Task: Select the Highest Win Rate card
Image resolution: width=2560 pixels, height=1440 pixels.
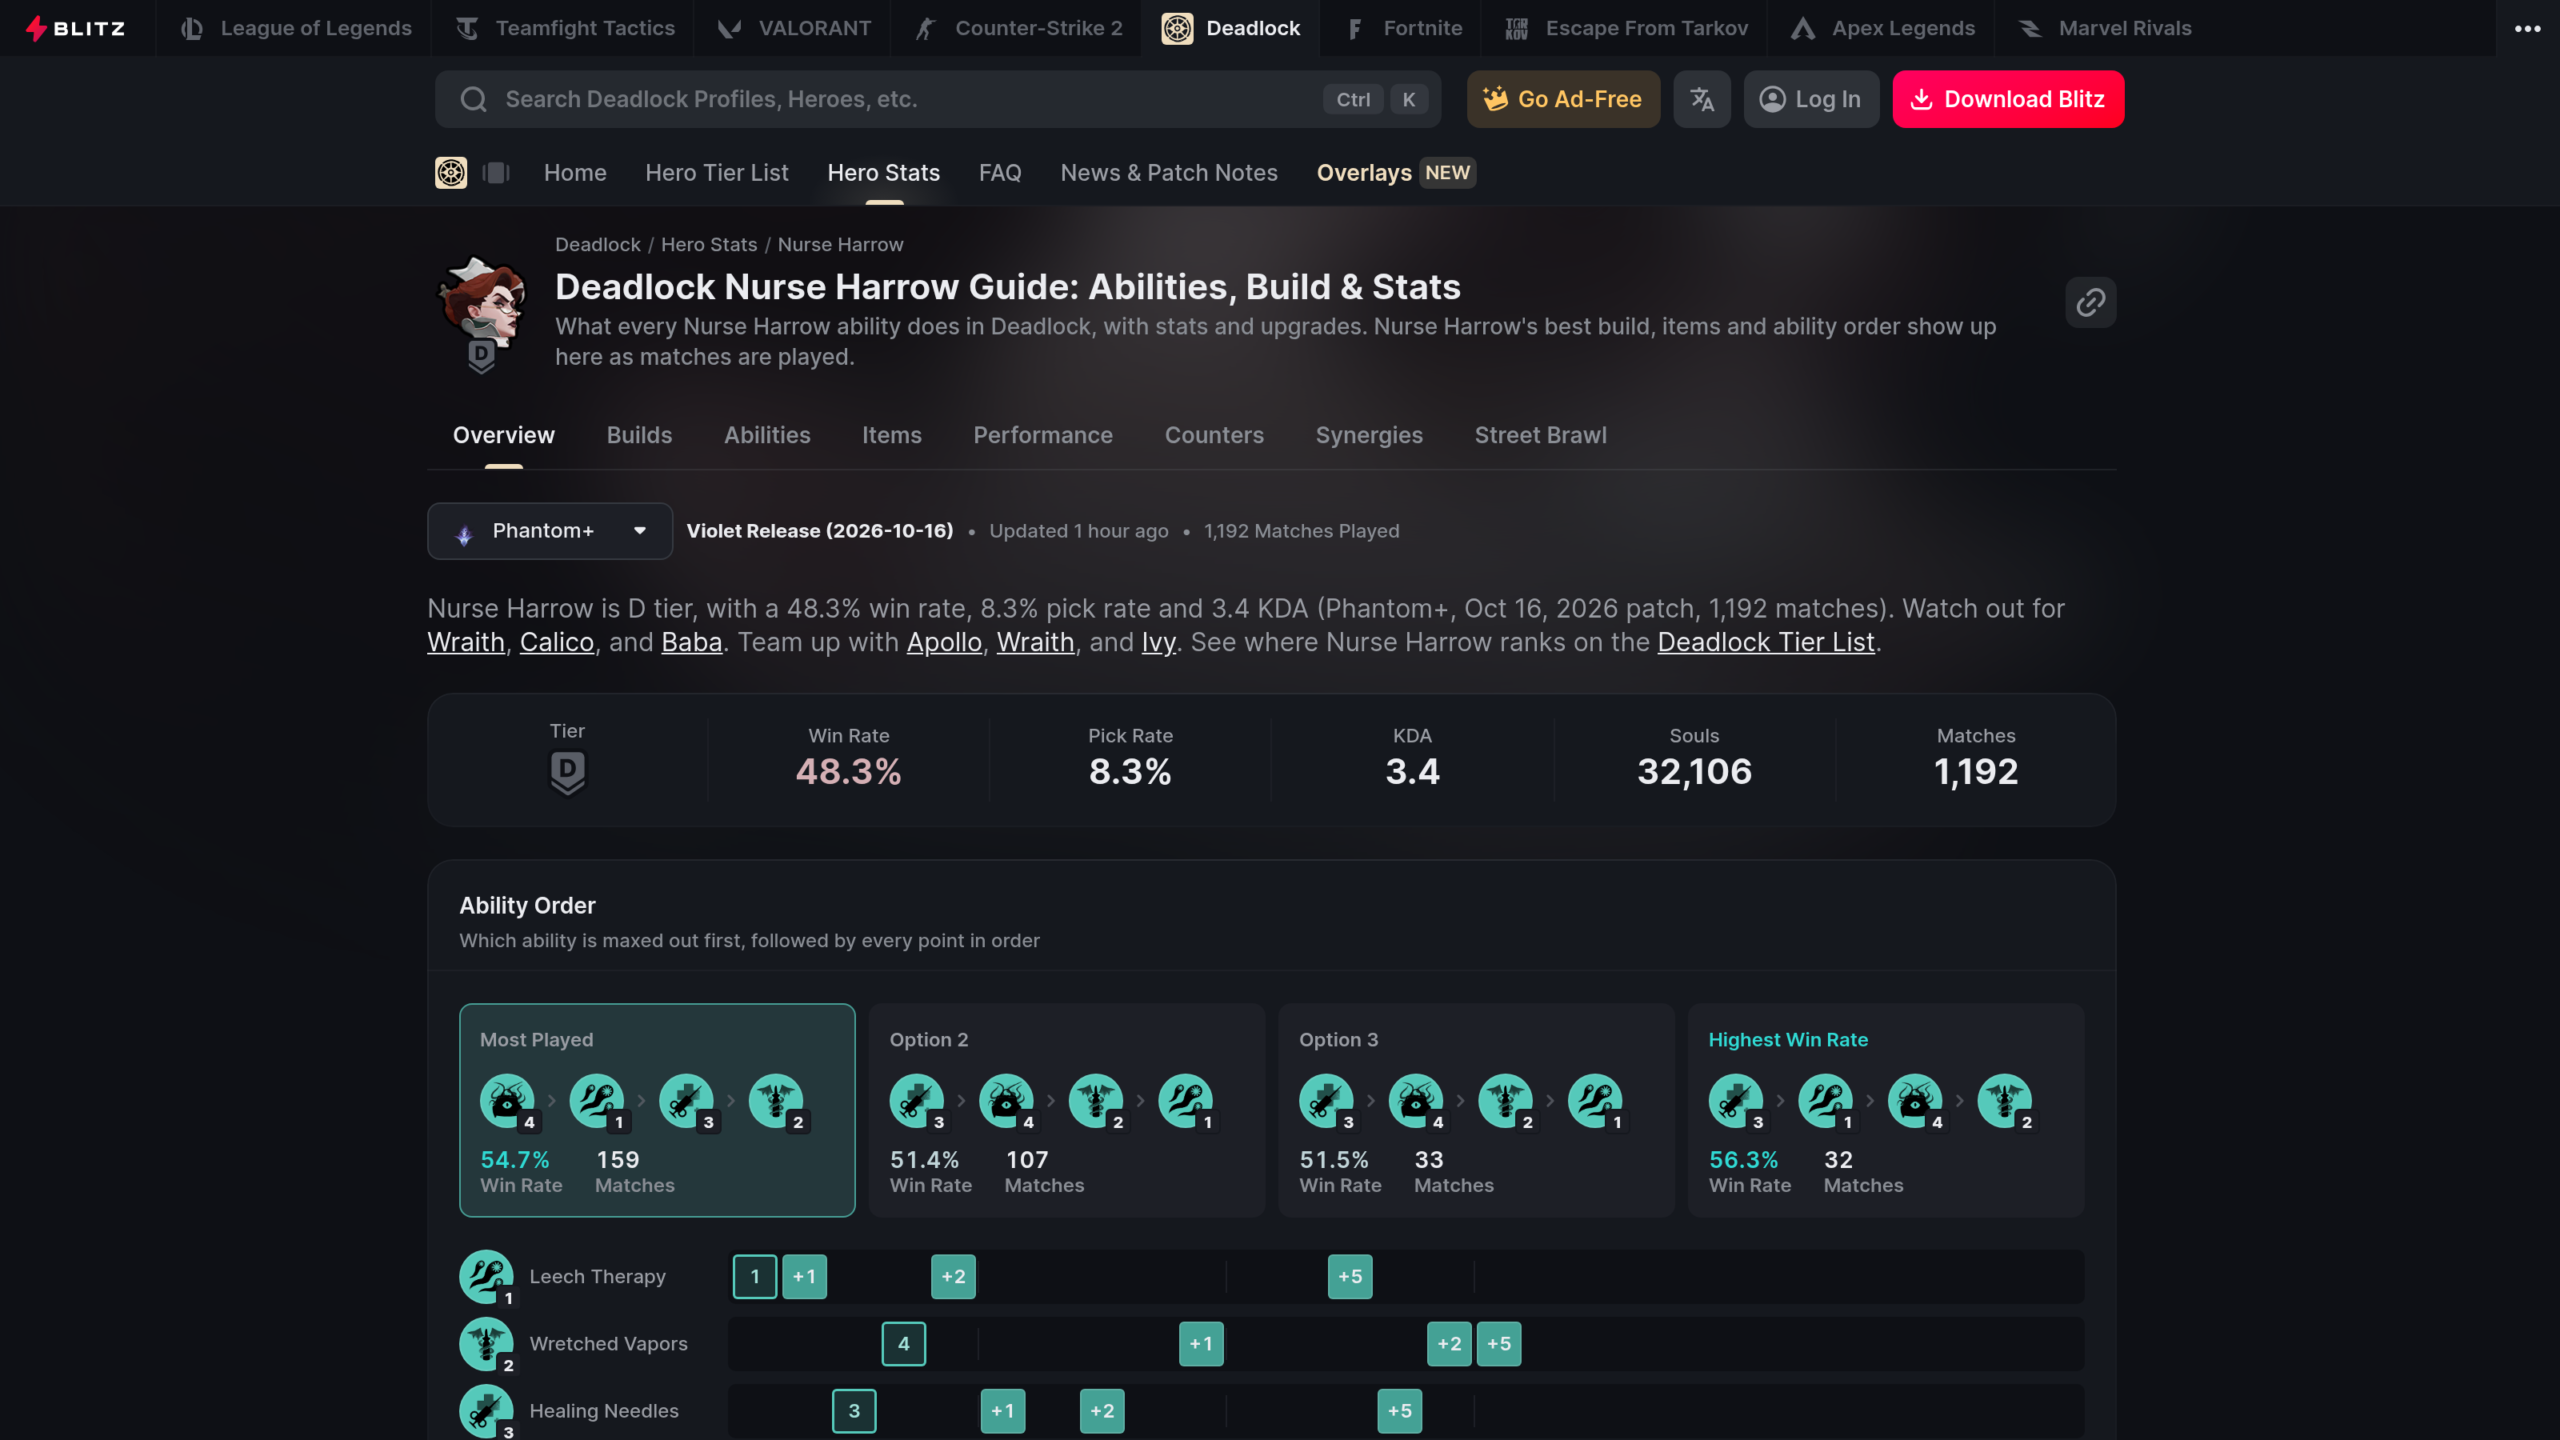Action: point(1886,1110)
